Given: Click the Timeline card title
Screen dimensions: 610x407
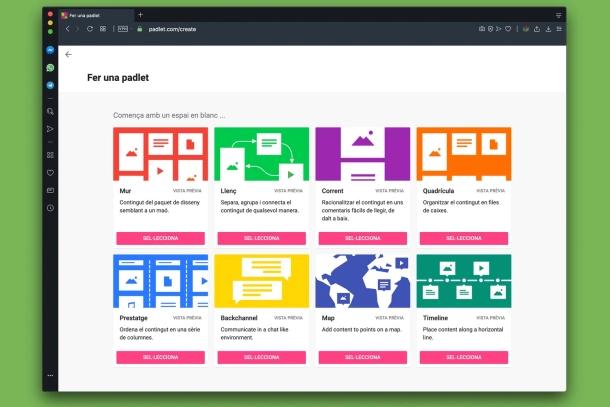Looking at the screenshot, I should click(x=435, y=318).
